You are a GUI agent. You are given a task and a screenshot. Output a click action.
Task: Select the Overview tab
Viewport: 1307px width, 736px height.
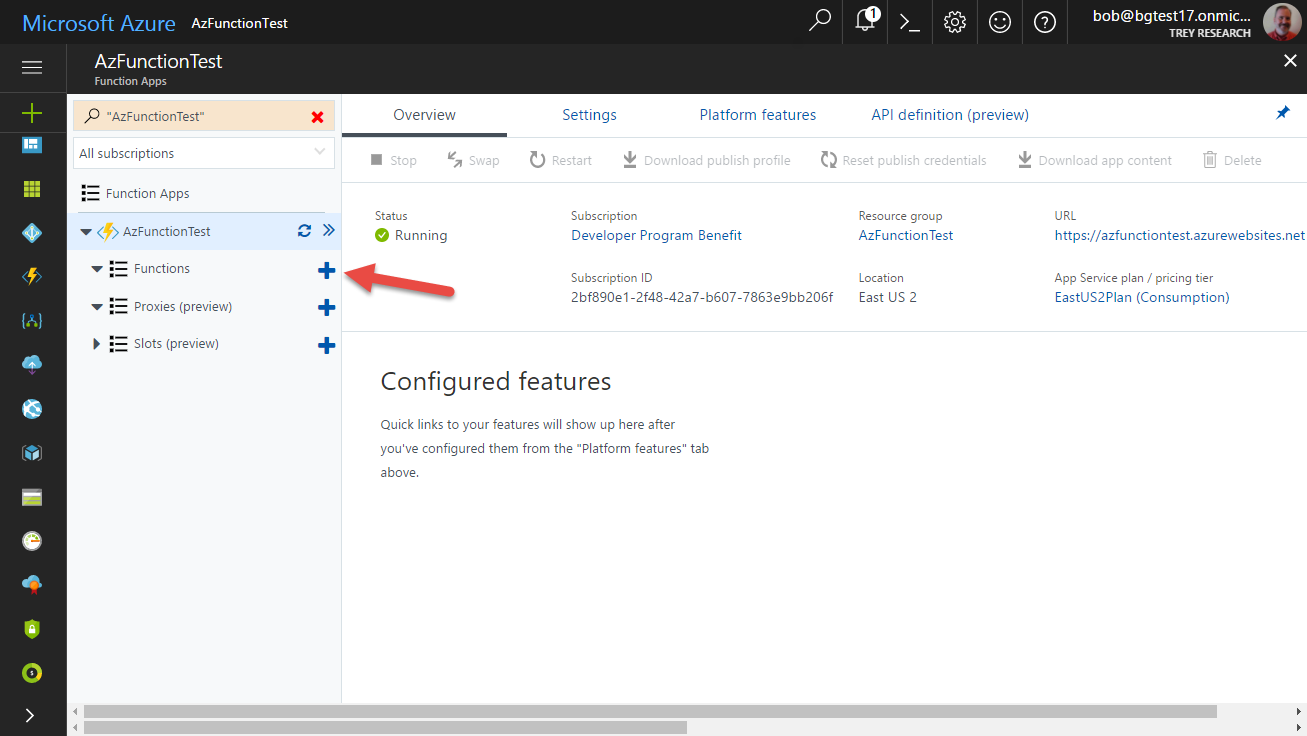pos(424,115)
